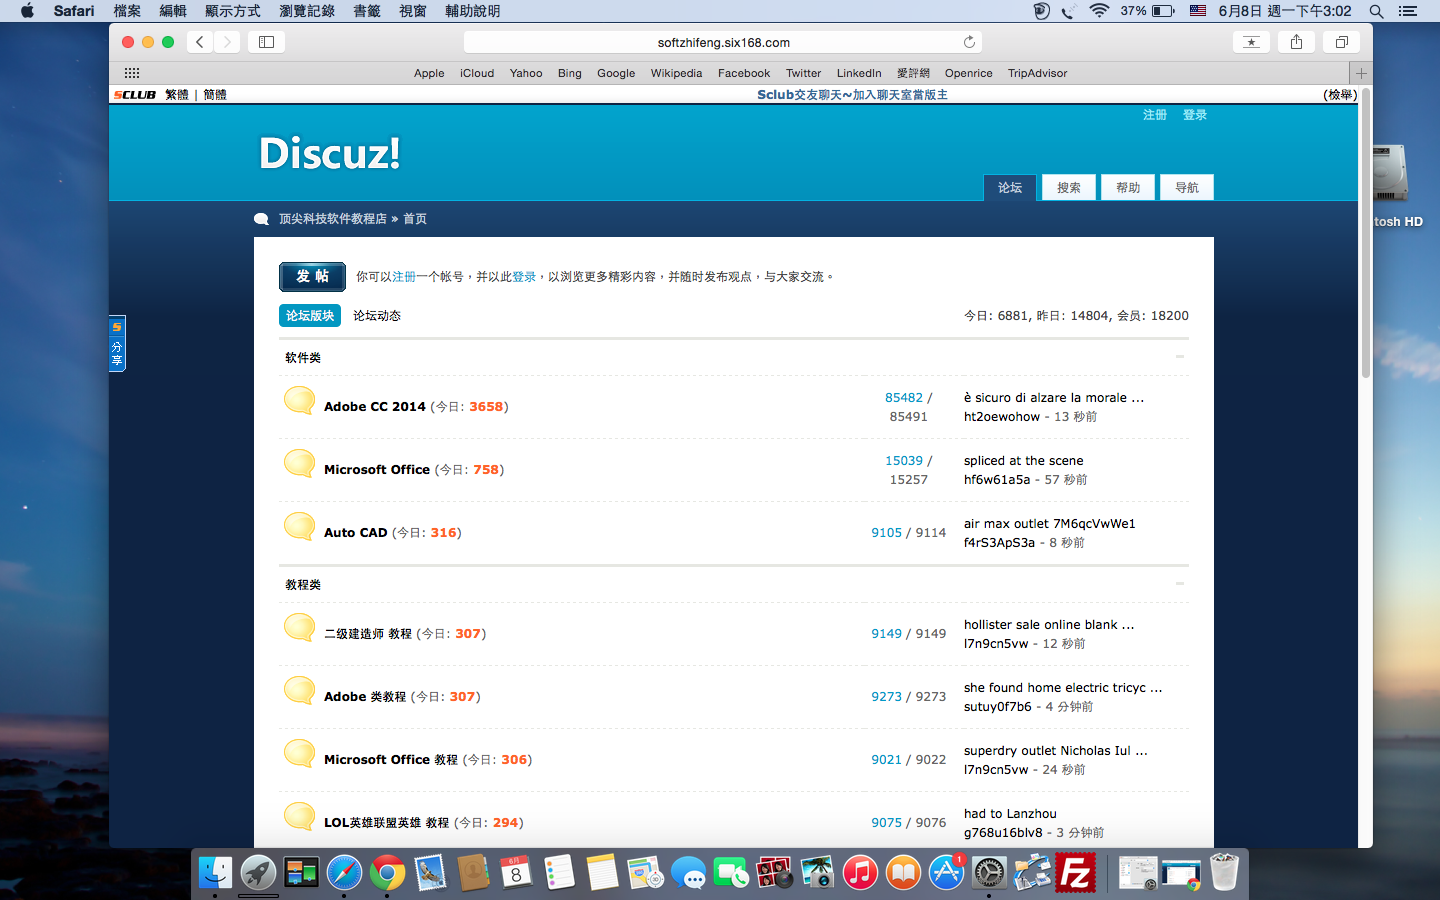The width and height of the screenshot is (1440, 900).
Task: Click the Discuz! logo
Action: (x=330, y=153)
